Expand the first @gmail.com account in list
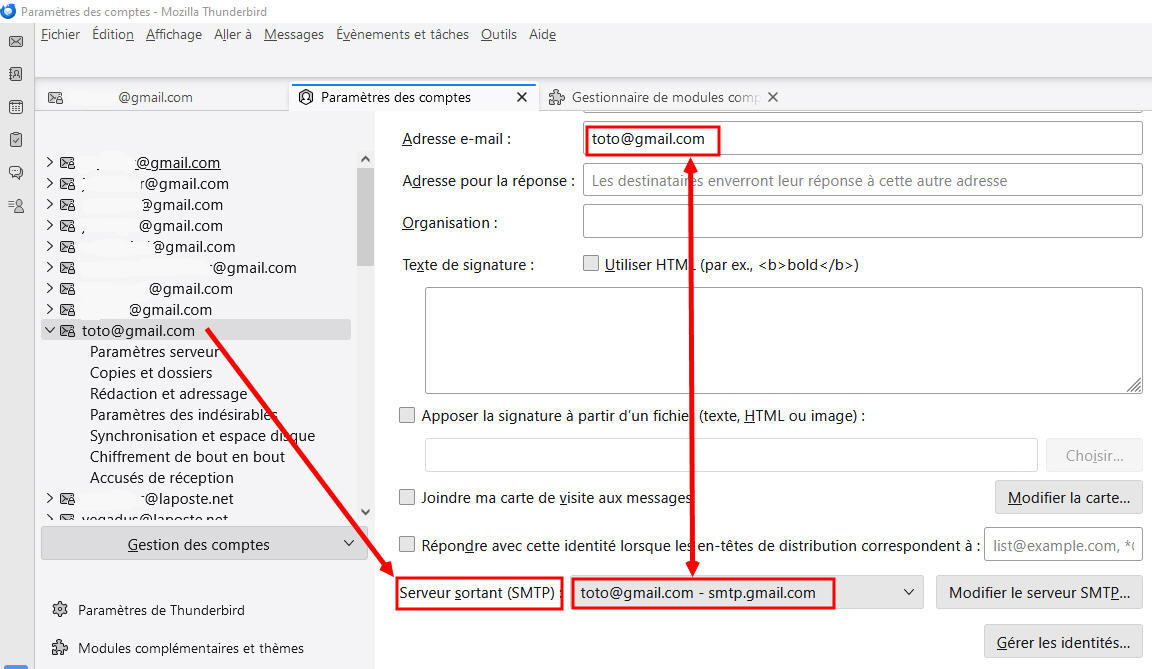Screen dimensions: 1152x669 [x=50, y=162]
